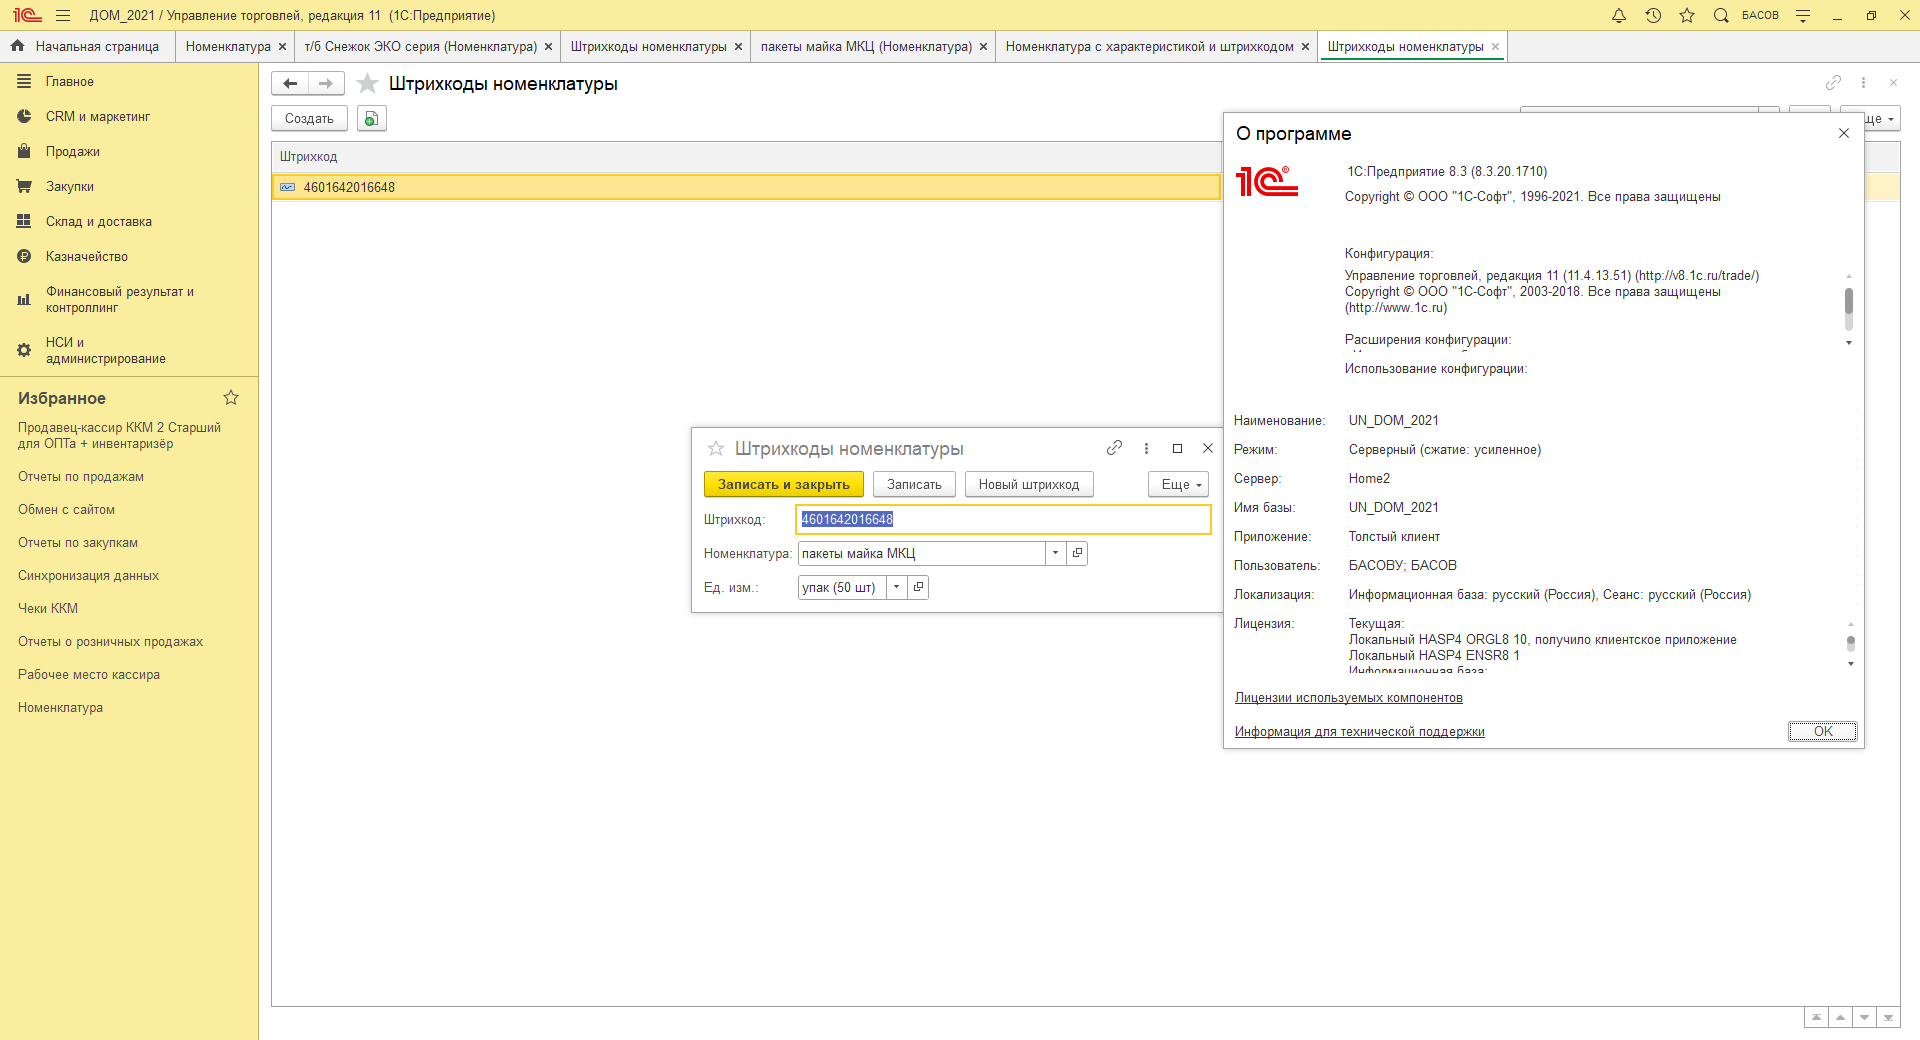This screenshot has height=1040, width=1920.
Task: Click БАСОВ user name in title bar
Action: point(1760,15)
